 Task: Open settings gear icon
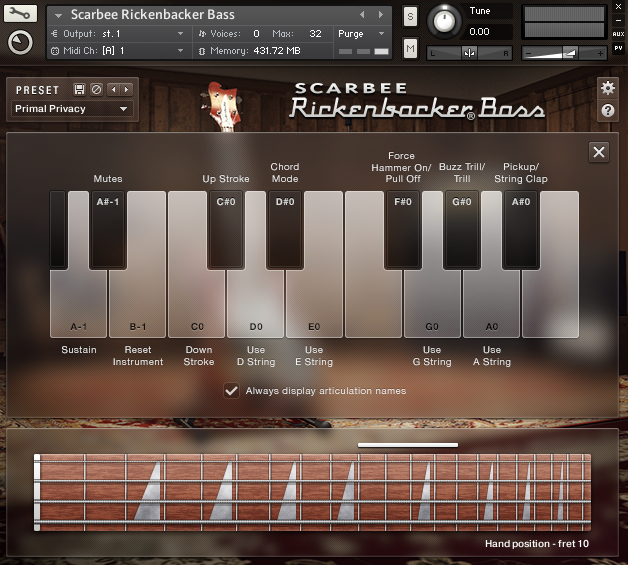pyautogui.click(x=608, y=88)
